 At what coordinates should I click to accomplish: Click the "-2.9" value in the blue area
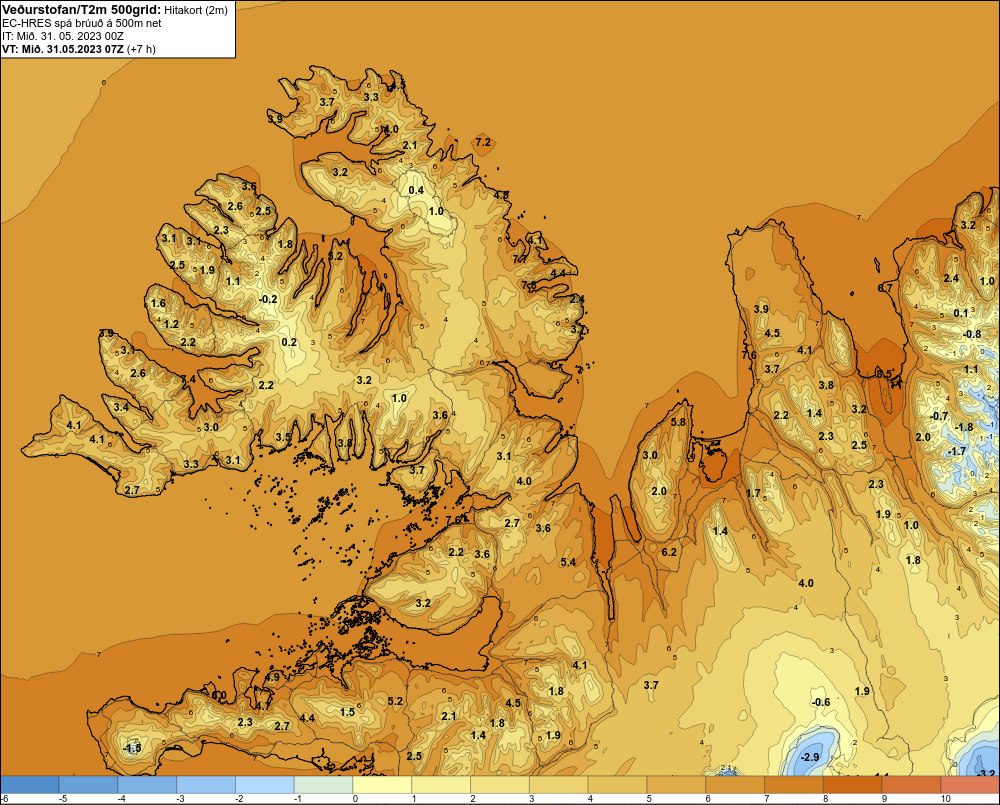[x=809, y=757]
